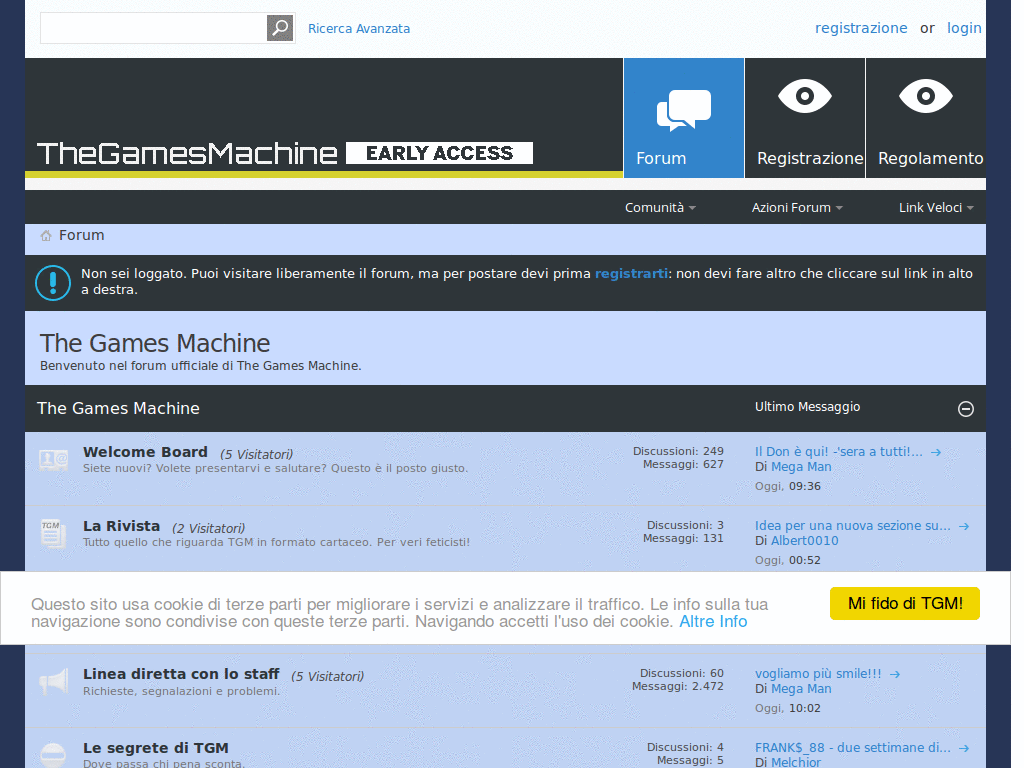Open the Le segrete di TGM forum
1024x768 pixels.
[x=156, y=748]
